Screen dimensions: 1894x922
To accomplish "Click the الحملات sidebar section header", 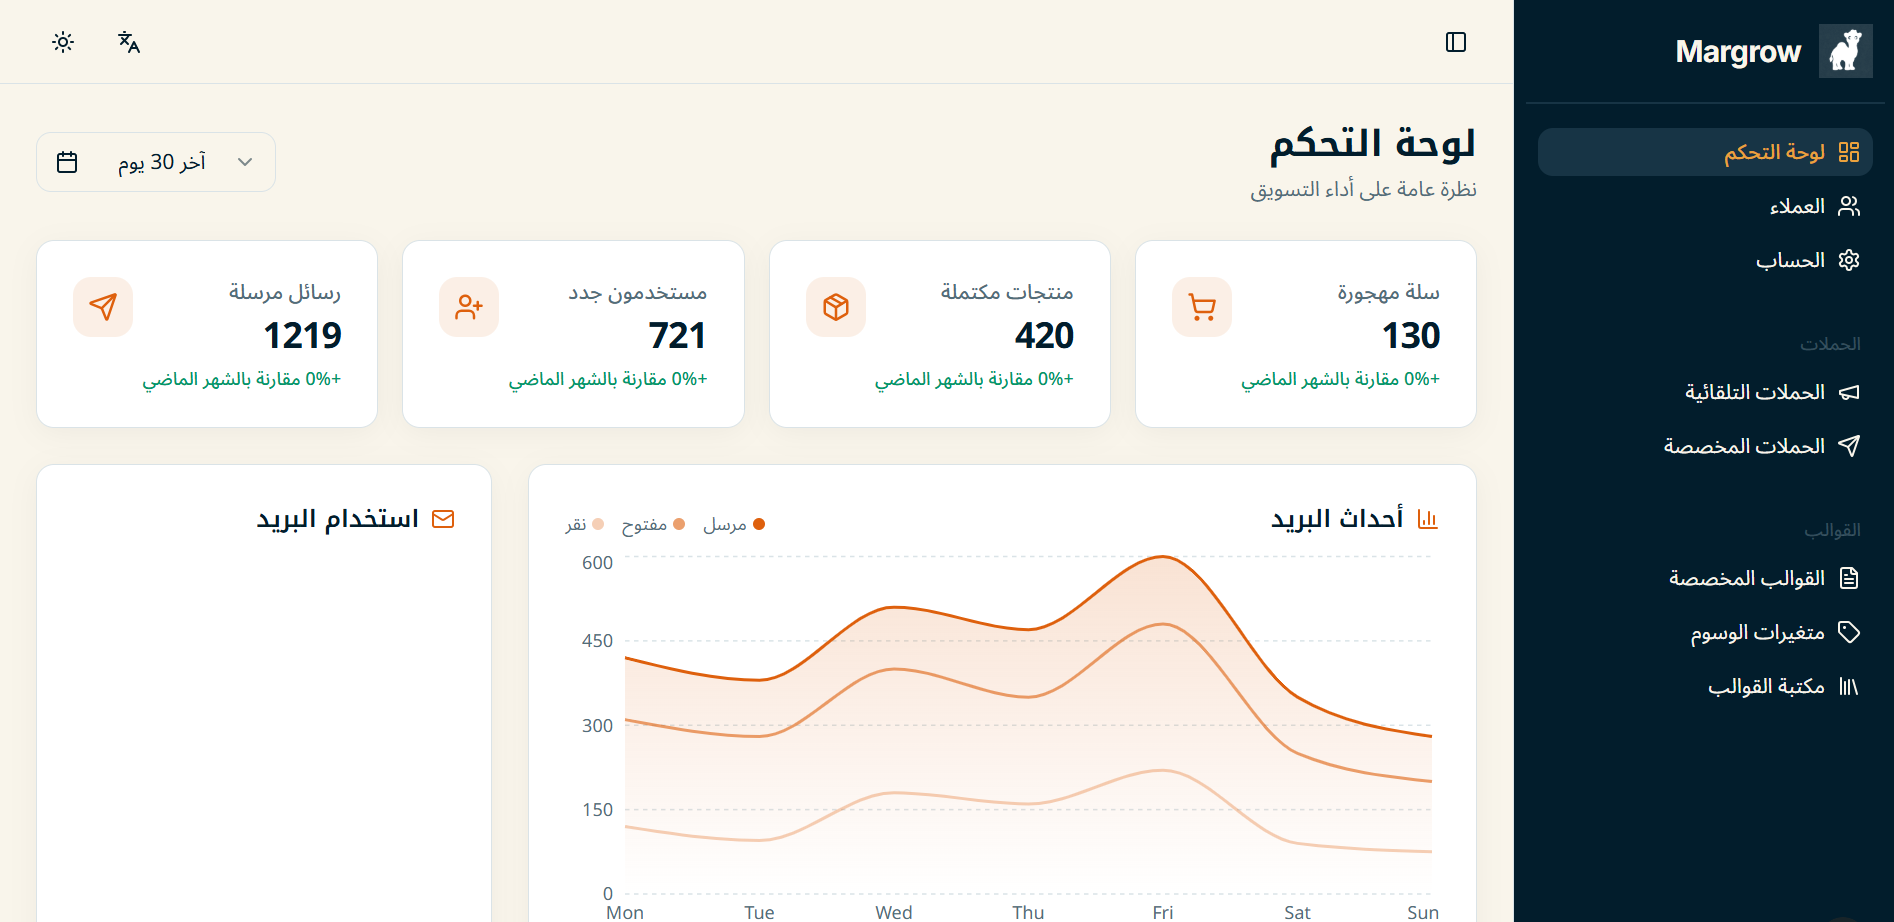I will [x=1830, y=344].
